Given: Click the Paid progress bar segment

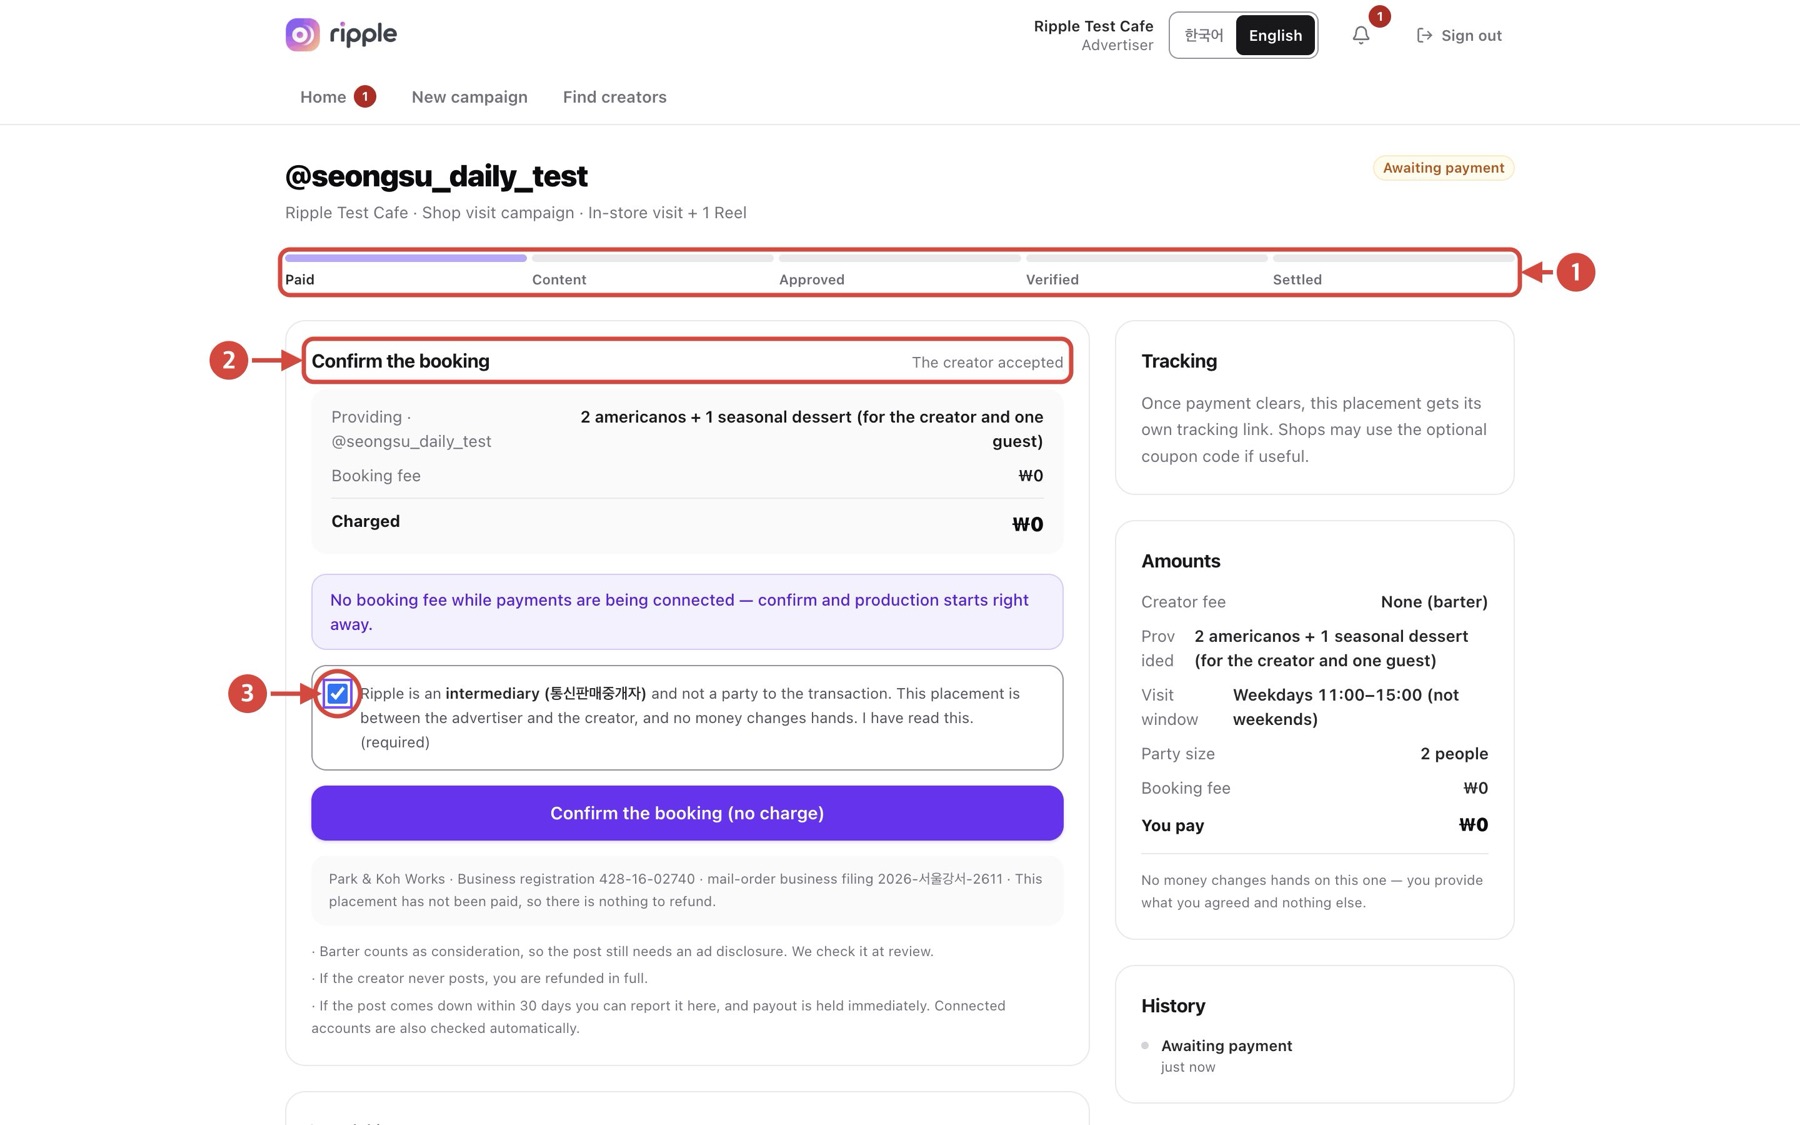Looking at the screenshot, I should (405, 258).
